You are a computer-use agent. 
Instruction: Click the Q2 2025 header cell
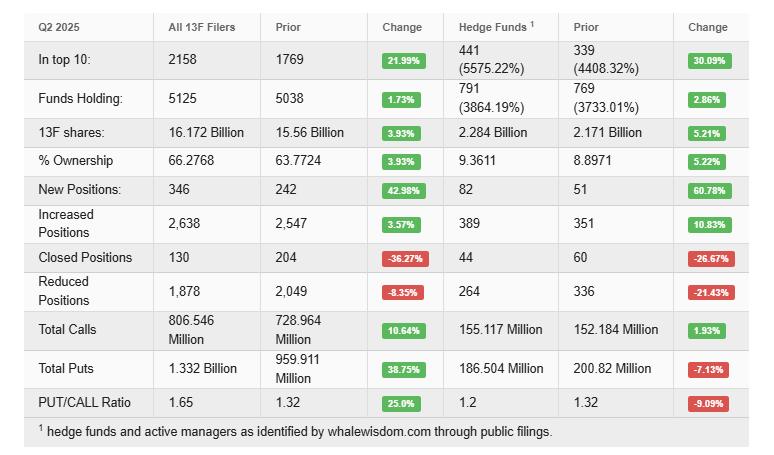pyautogui.click(x=60, y=27)
